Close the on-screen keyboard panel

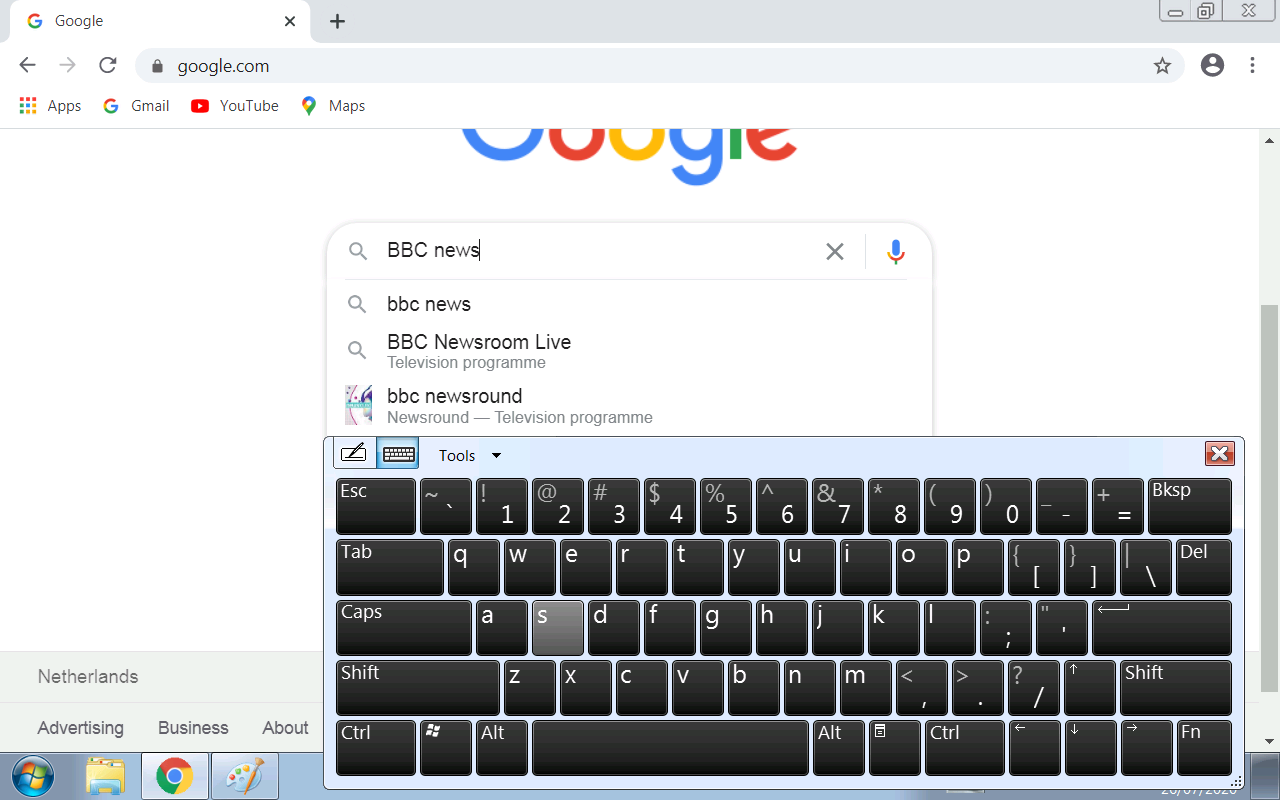coord(1220,454)
